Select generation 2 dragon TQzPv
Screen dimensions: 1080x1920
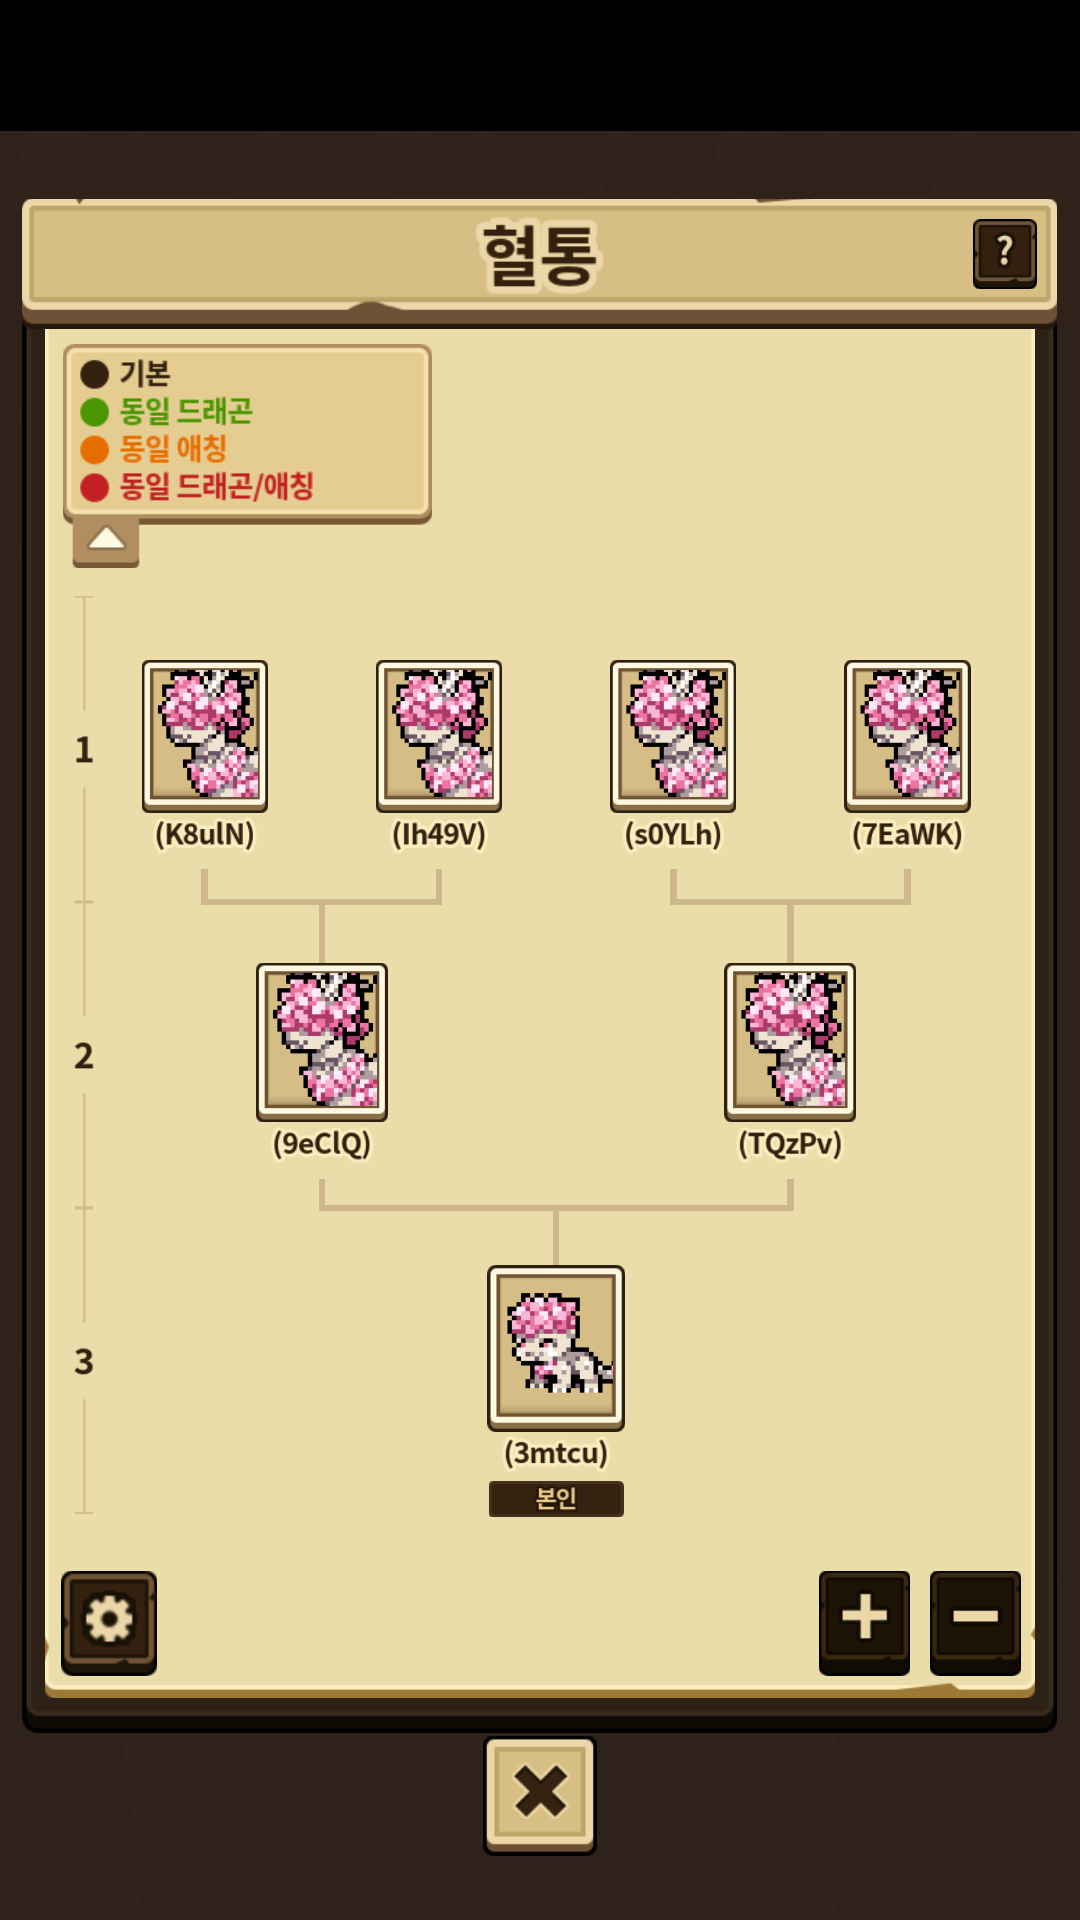[790, 1041]
